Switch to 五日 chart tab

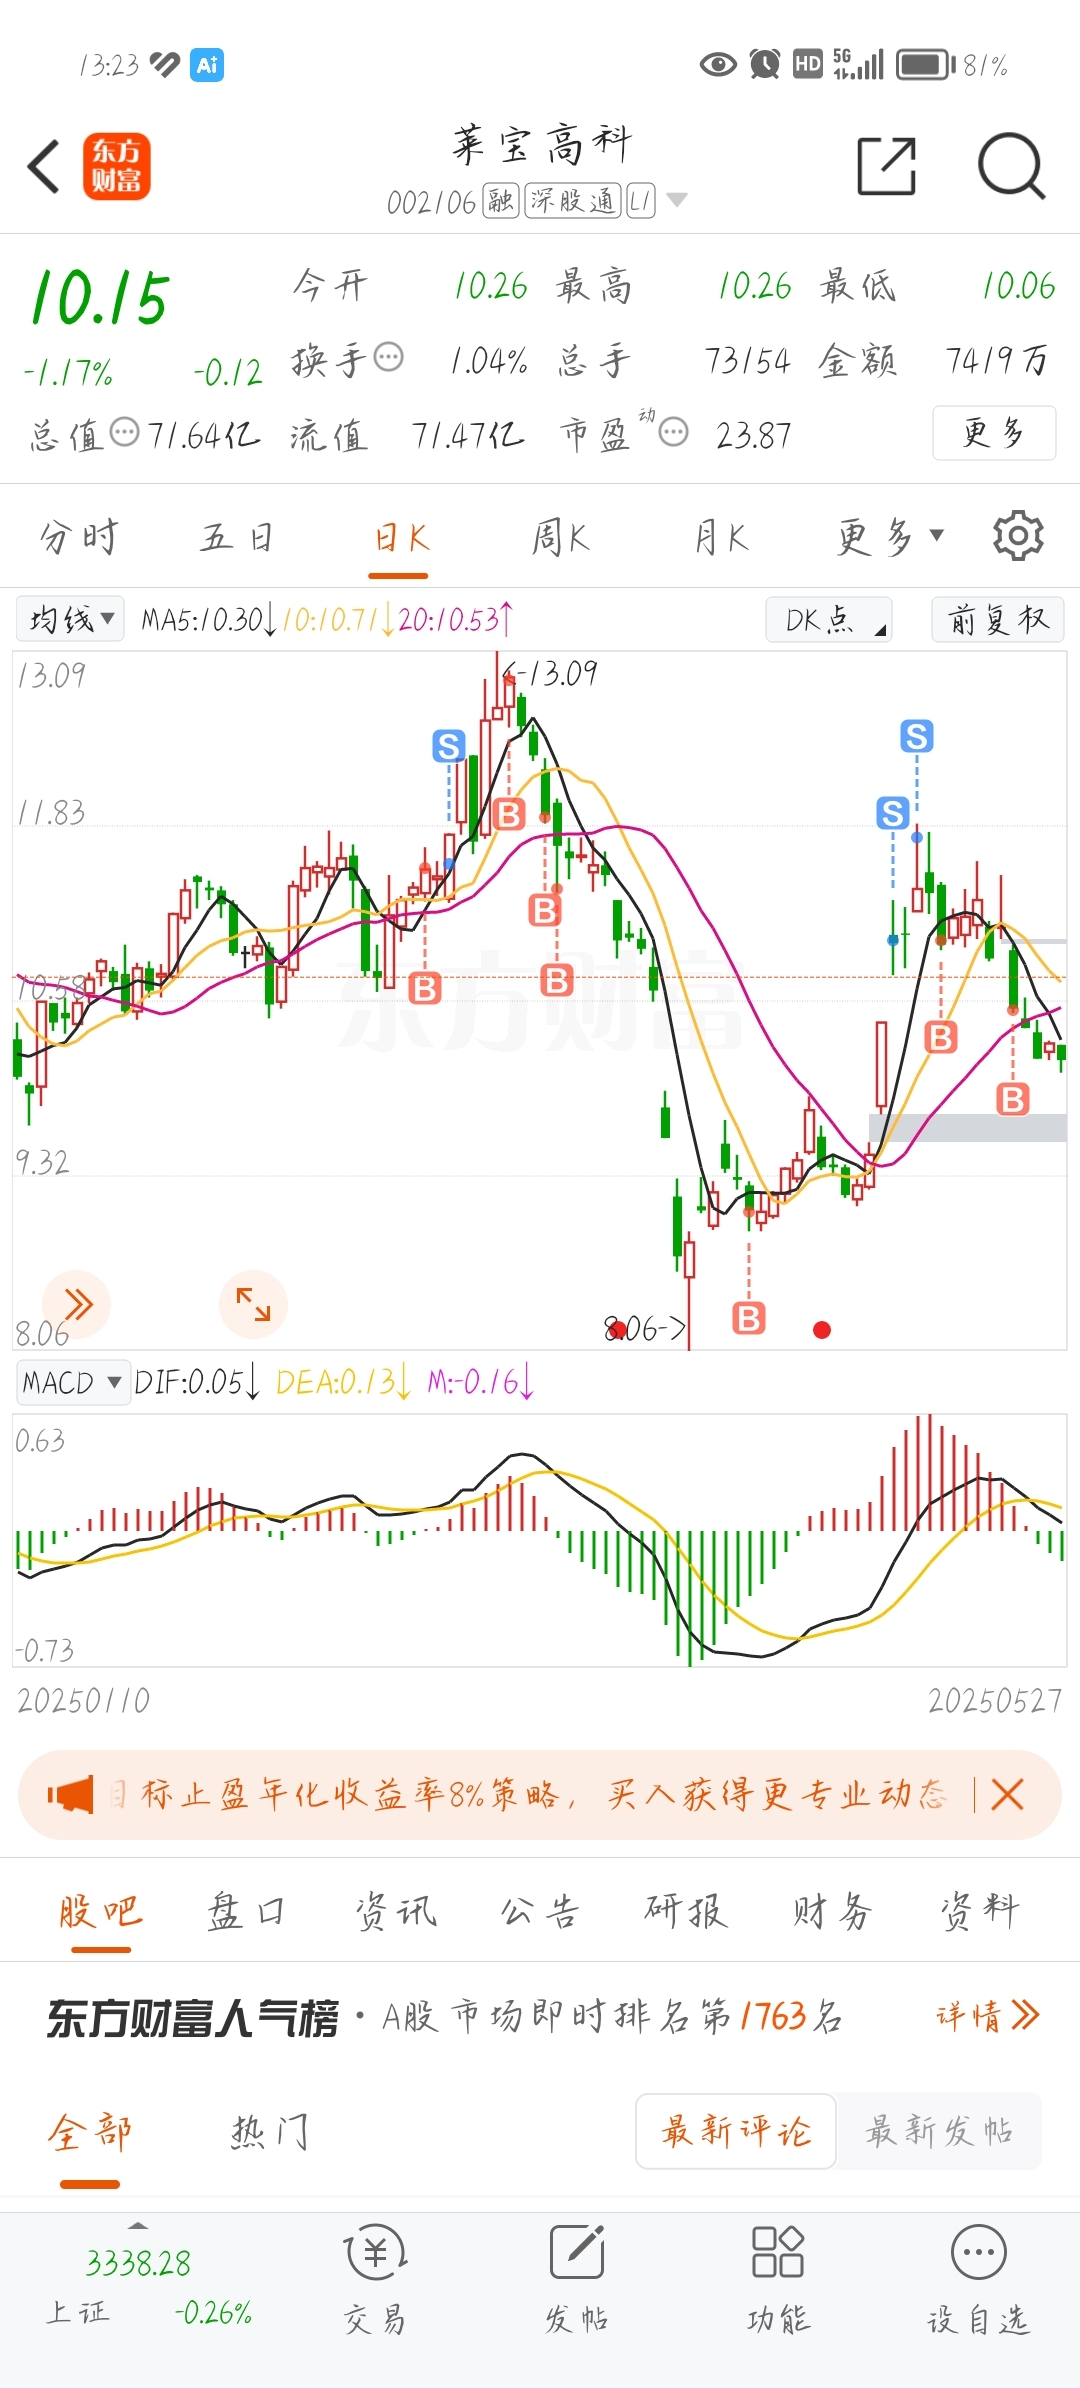[237, 537]
